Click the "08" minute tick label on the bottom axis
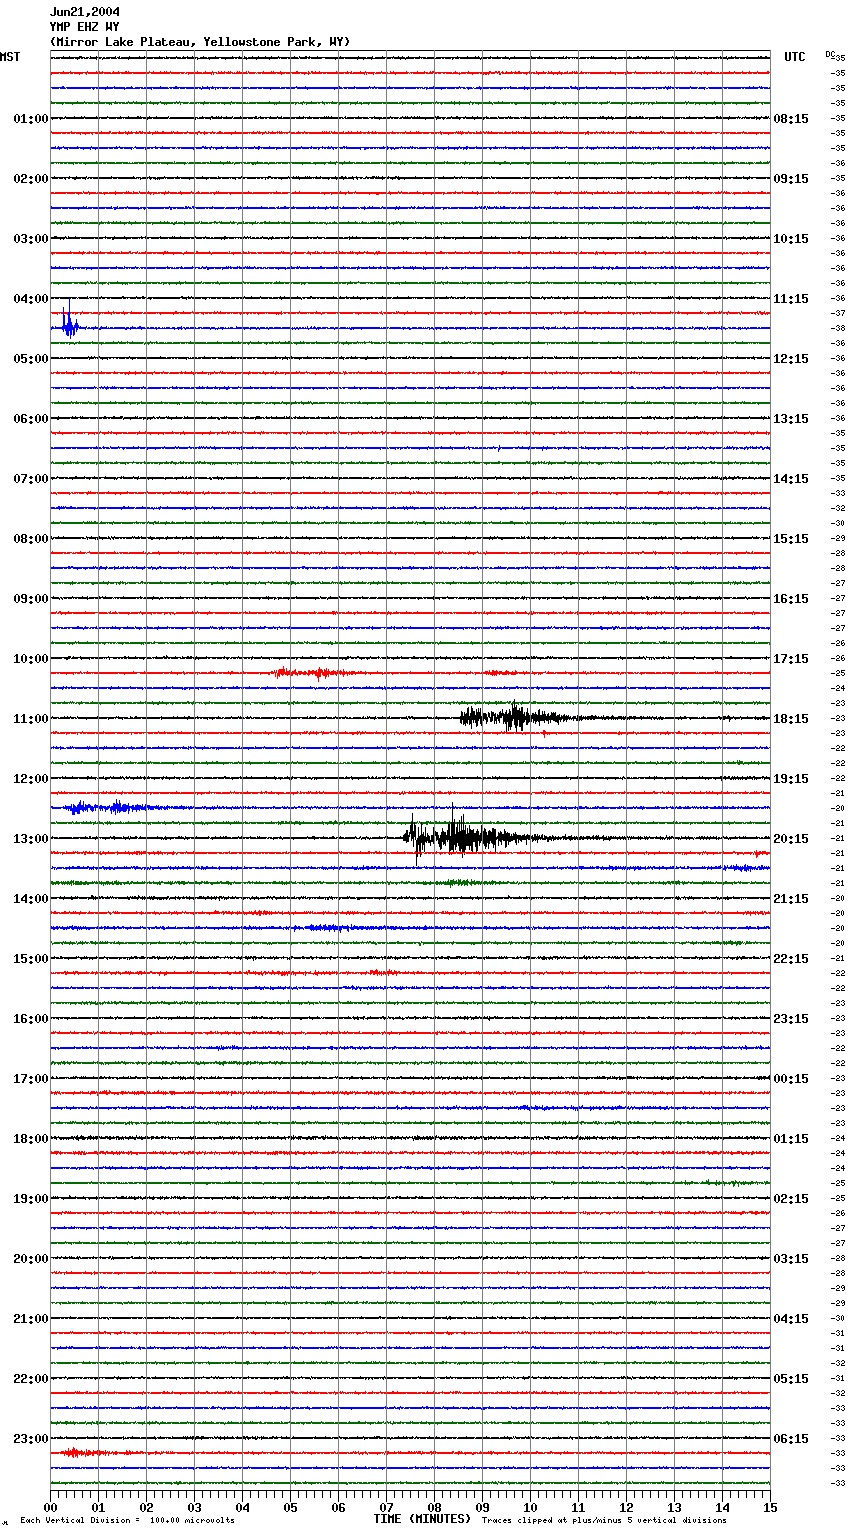This screenshot has height=1534, width=850. pyautogui.click(x=434, y=1507)
